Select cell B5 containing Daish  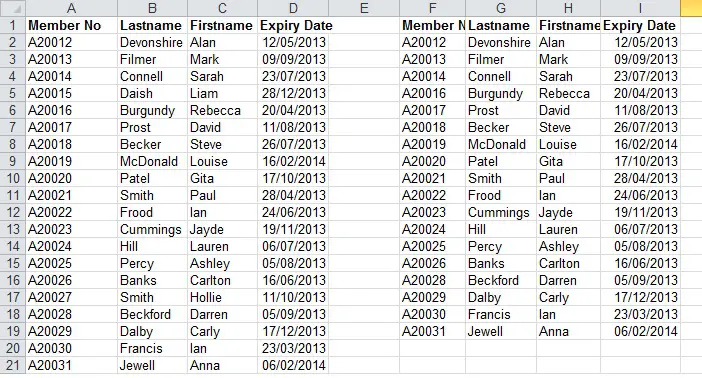coord(153,94)
